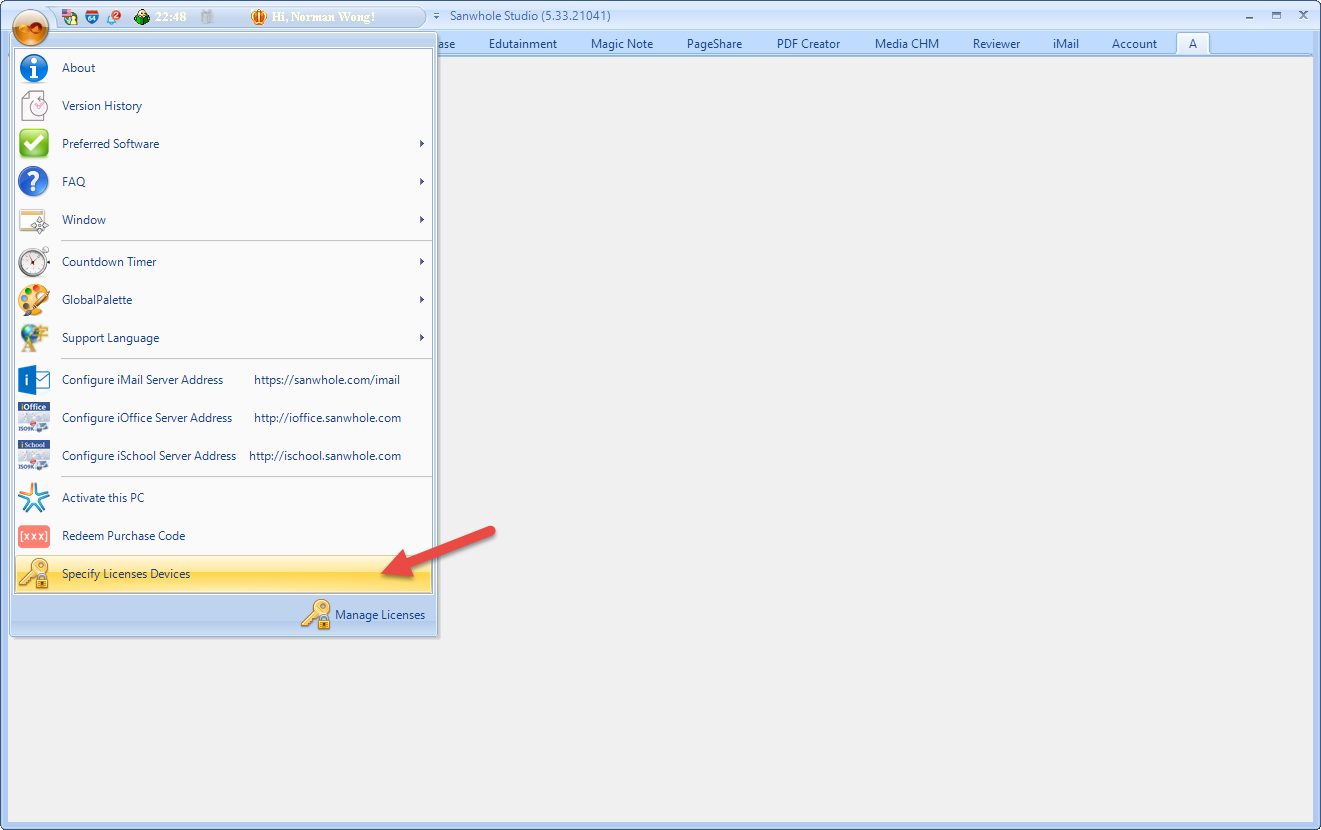
Task: Choose Redeem Purchase Code
Action: click(224, 536)
